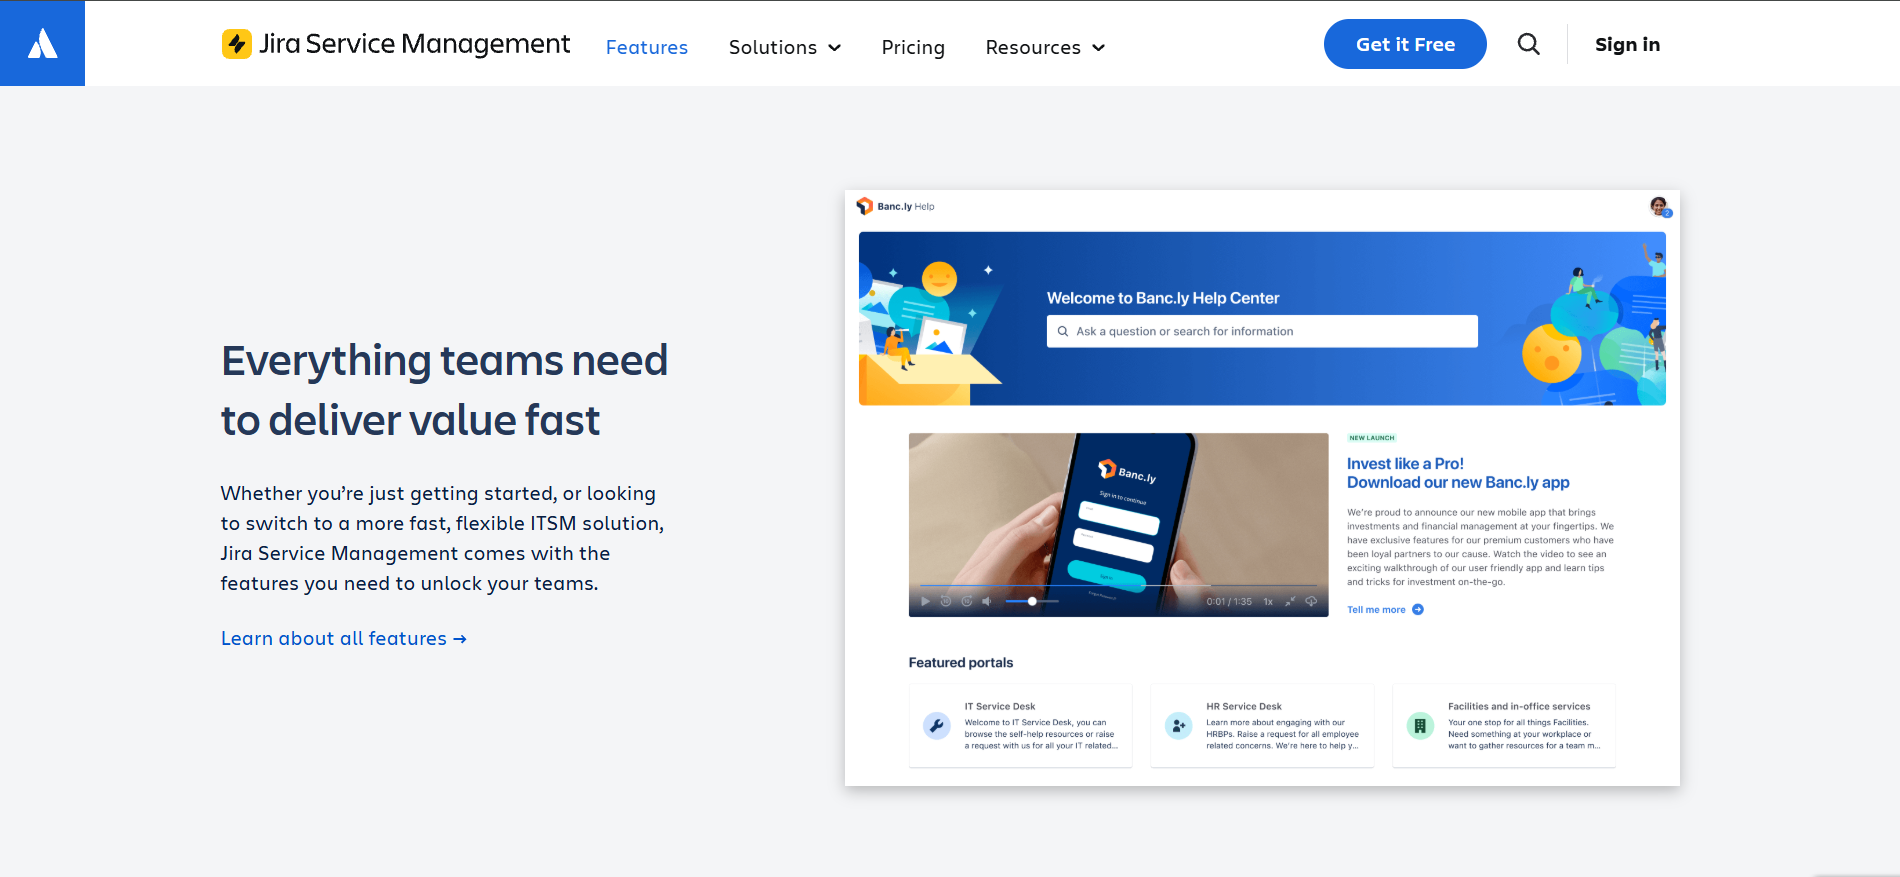Open Facilities and in-office services card
The width and height of the screenshot is (1900, 877).
click(x=1504, y=726)
